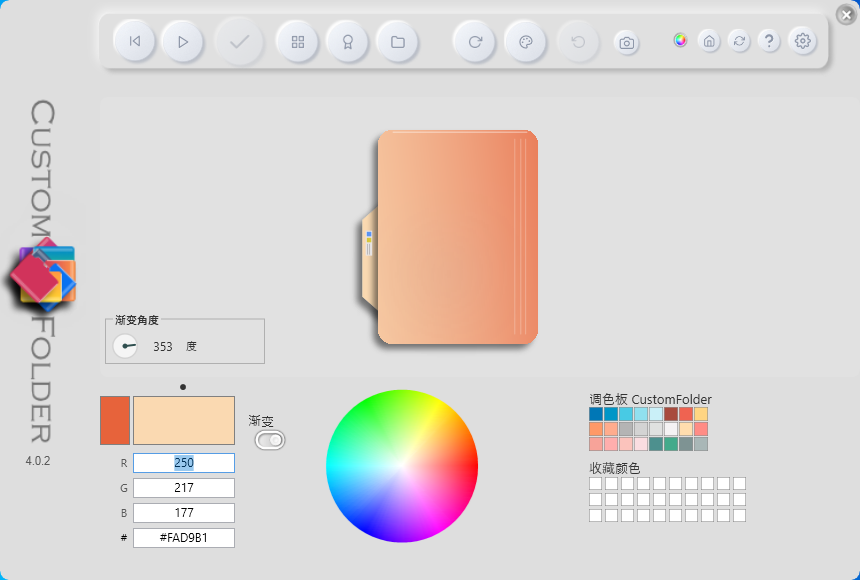Click the rainbow color wheel toolbar icon
Screen dimensions: 860x580
point(680,40)
